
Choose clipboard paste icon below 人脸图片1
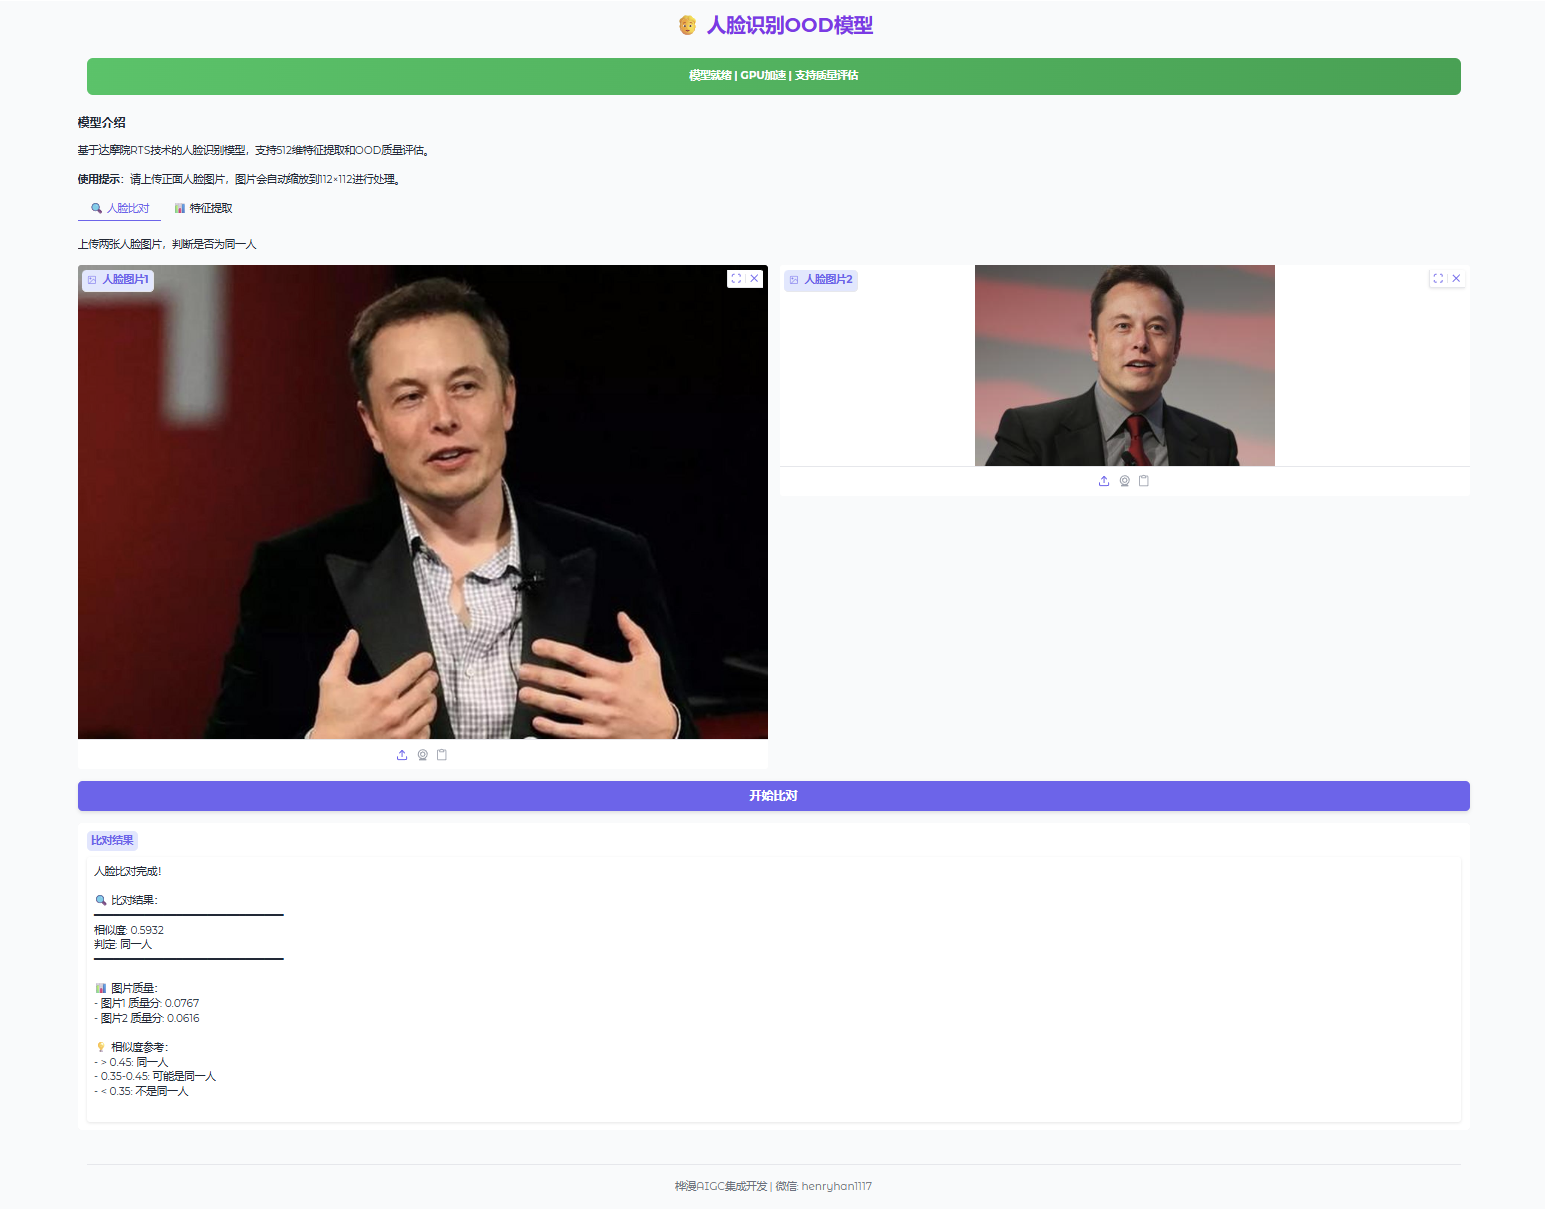442,755
